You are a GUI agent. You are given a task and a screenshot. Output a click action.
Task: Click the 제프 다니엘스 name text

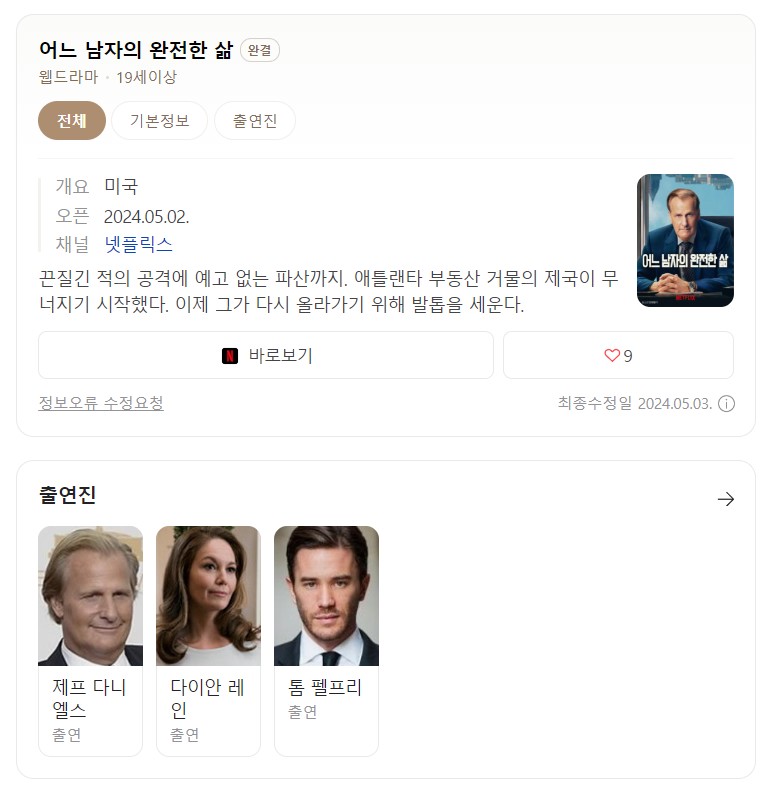89,698
